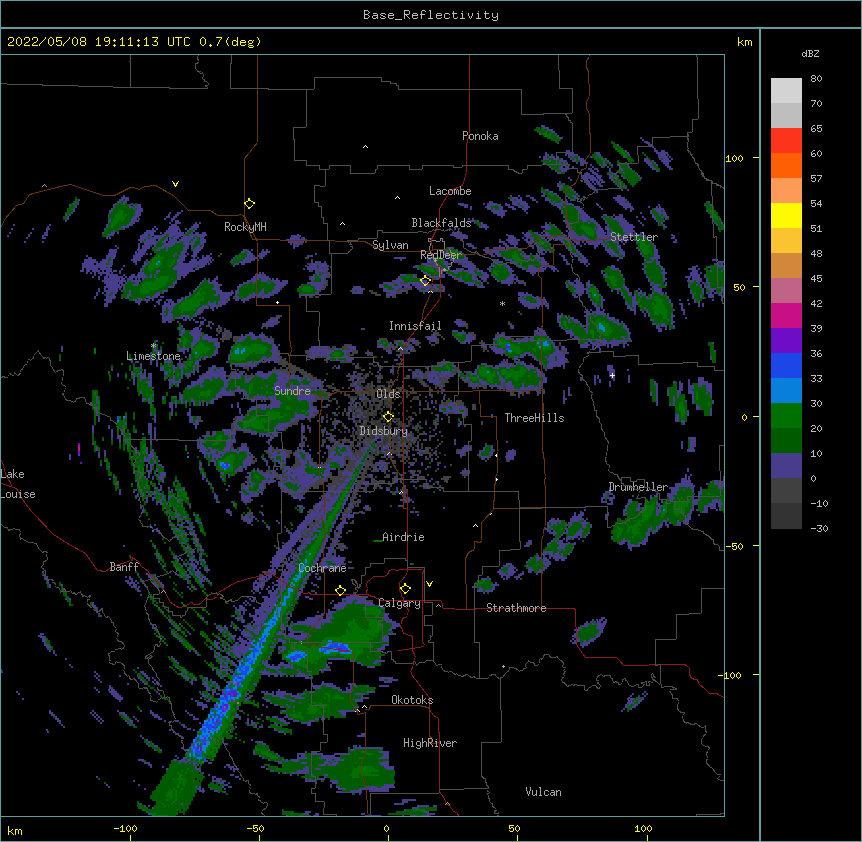Click the ThreeHills label
Screen dimensions: 862x842
coord(534,418)
